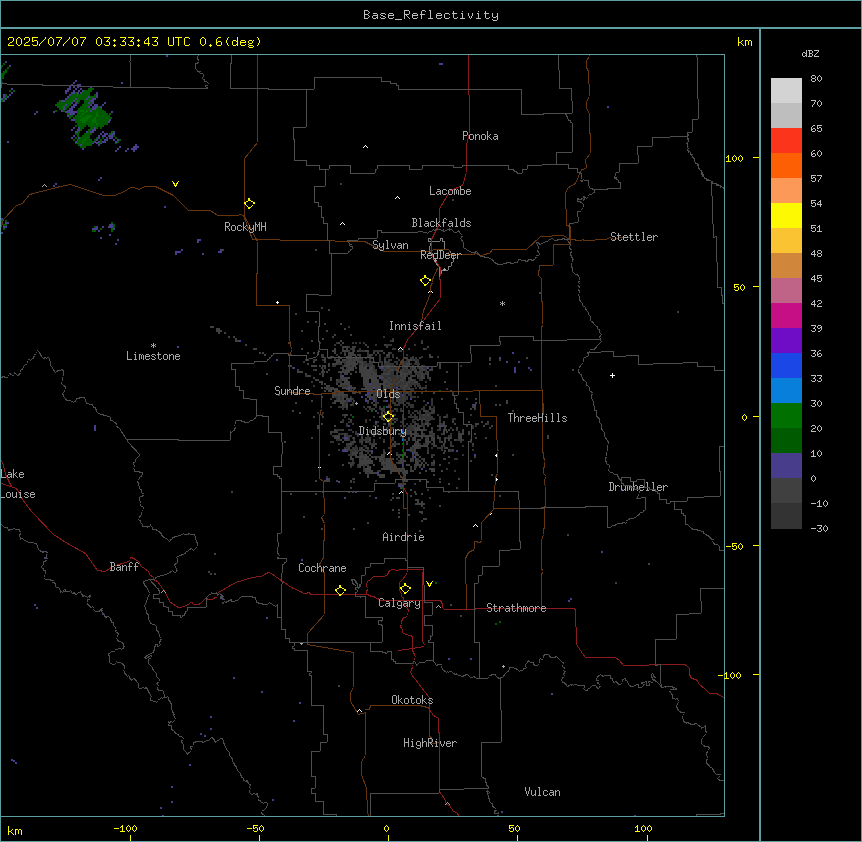Screen dimensions: 862x842
Task: Click the Innisfail city label
Action: click(415, 326)
